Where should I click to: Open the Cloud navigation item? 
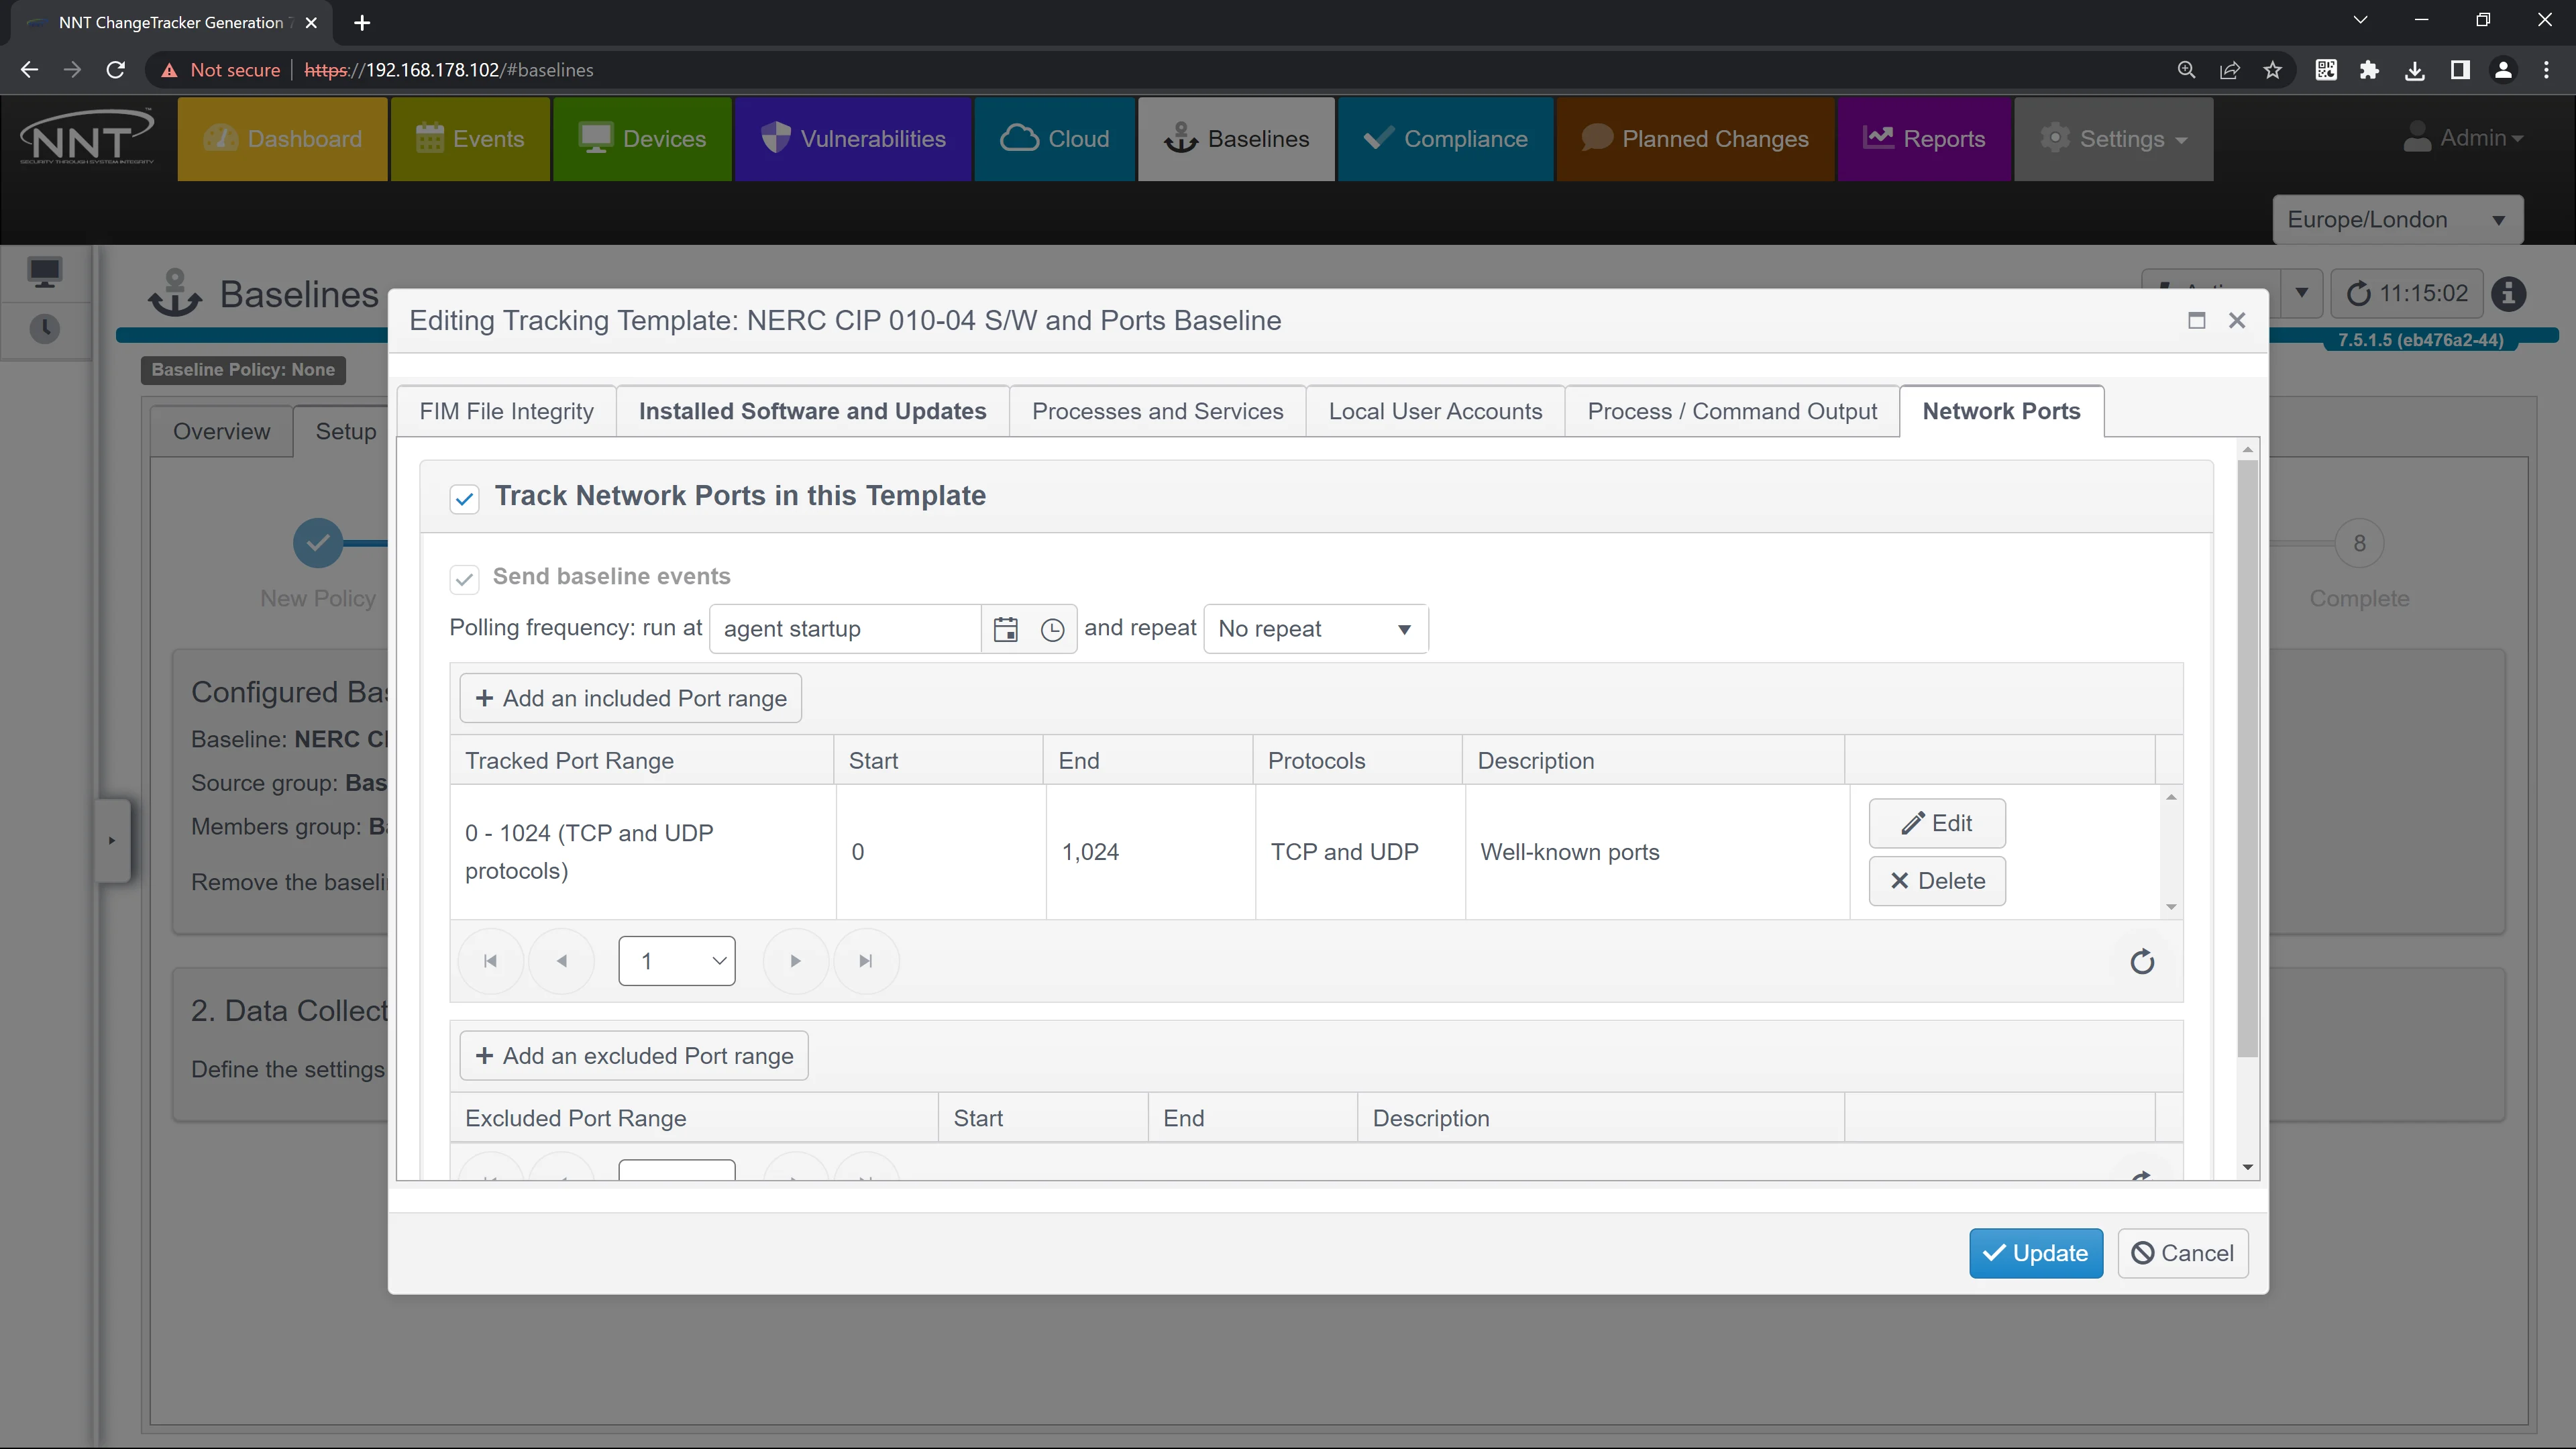click(1055, 139)
